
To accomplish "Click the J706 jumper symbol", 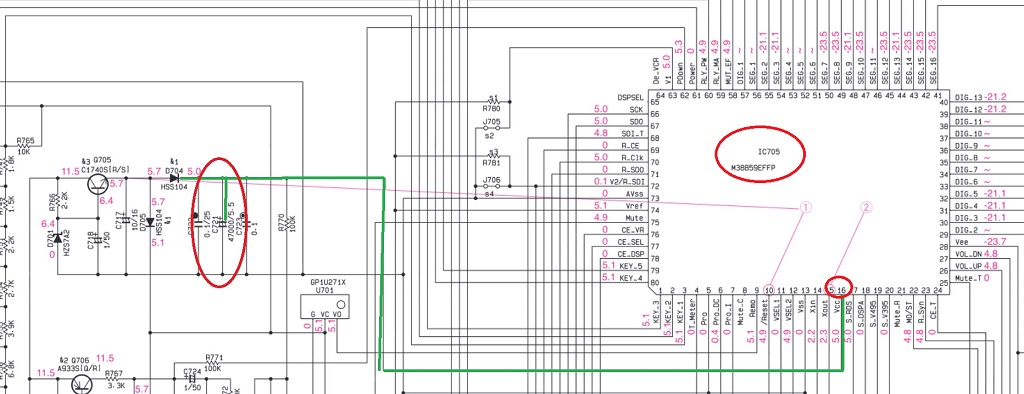I will click(x=492, y=186).
